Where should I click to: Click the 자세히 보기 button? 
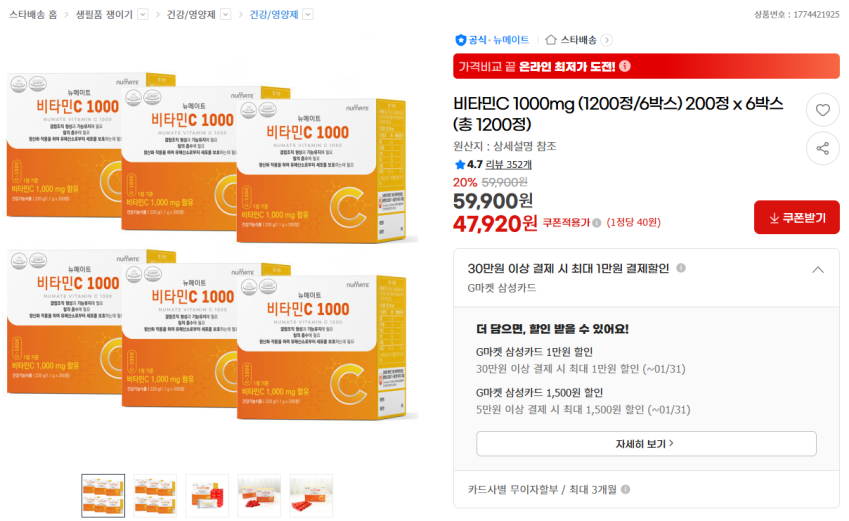(x=646, y=444)
